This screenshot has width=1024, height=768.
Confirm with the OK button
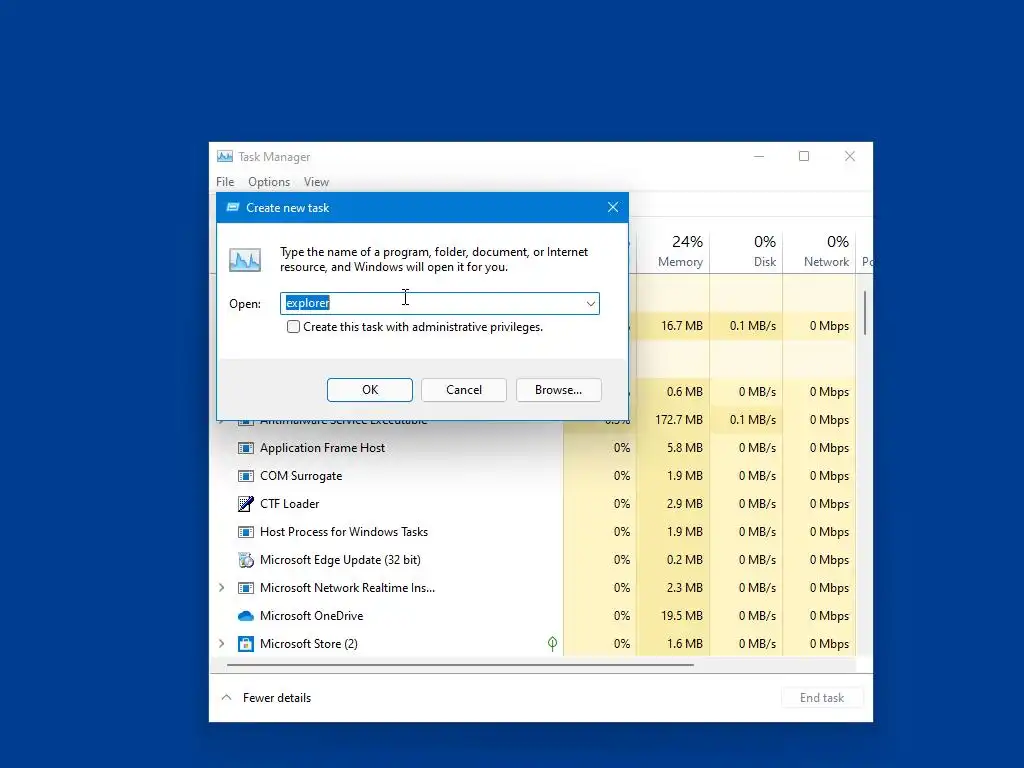pos(370,390)
